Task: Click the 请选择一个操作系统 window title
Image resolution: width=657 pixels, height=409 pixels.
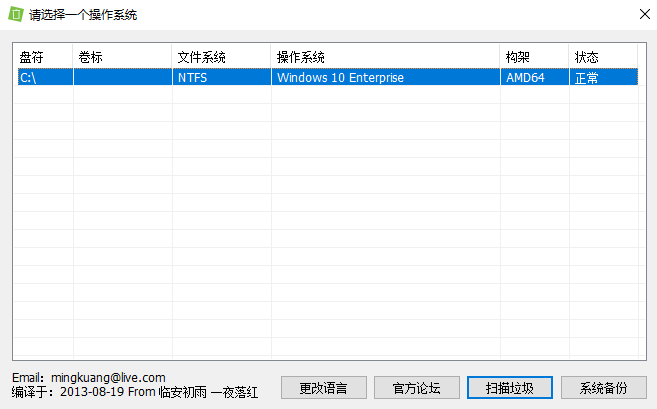Action: point(83,15)
